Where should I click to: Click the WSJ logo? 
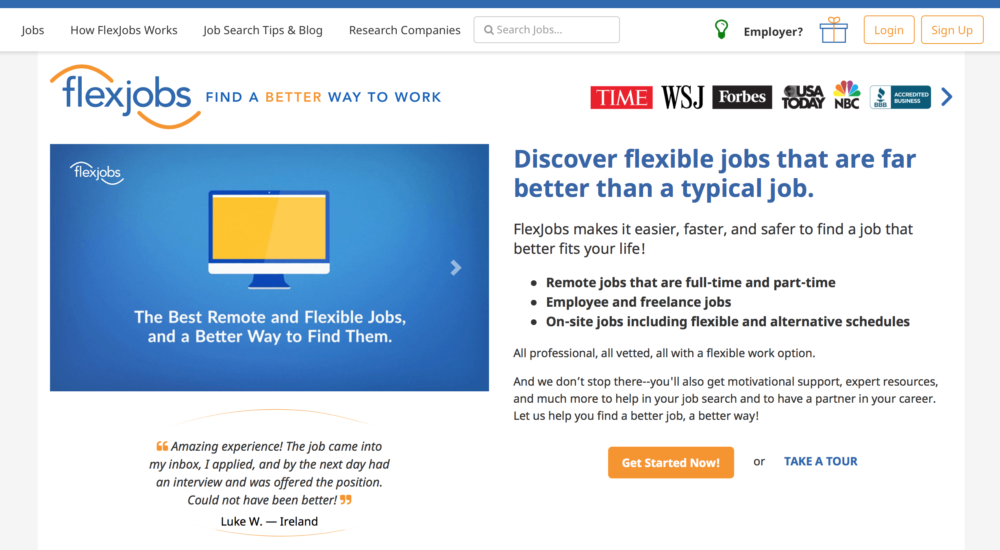(682, 97)
